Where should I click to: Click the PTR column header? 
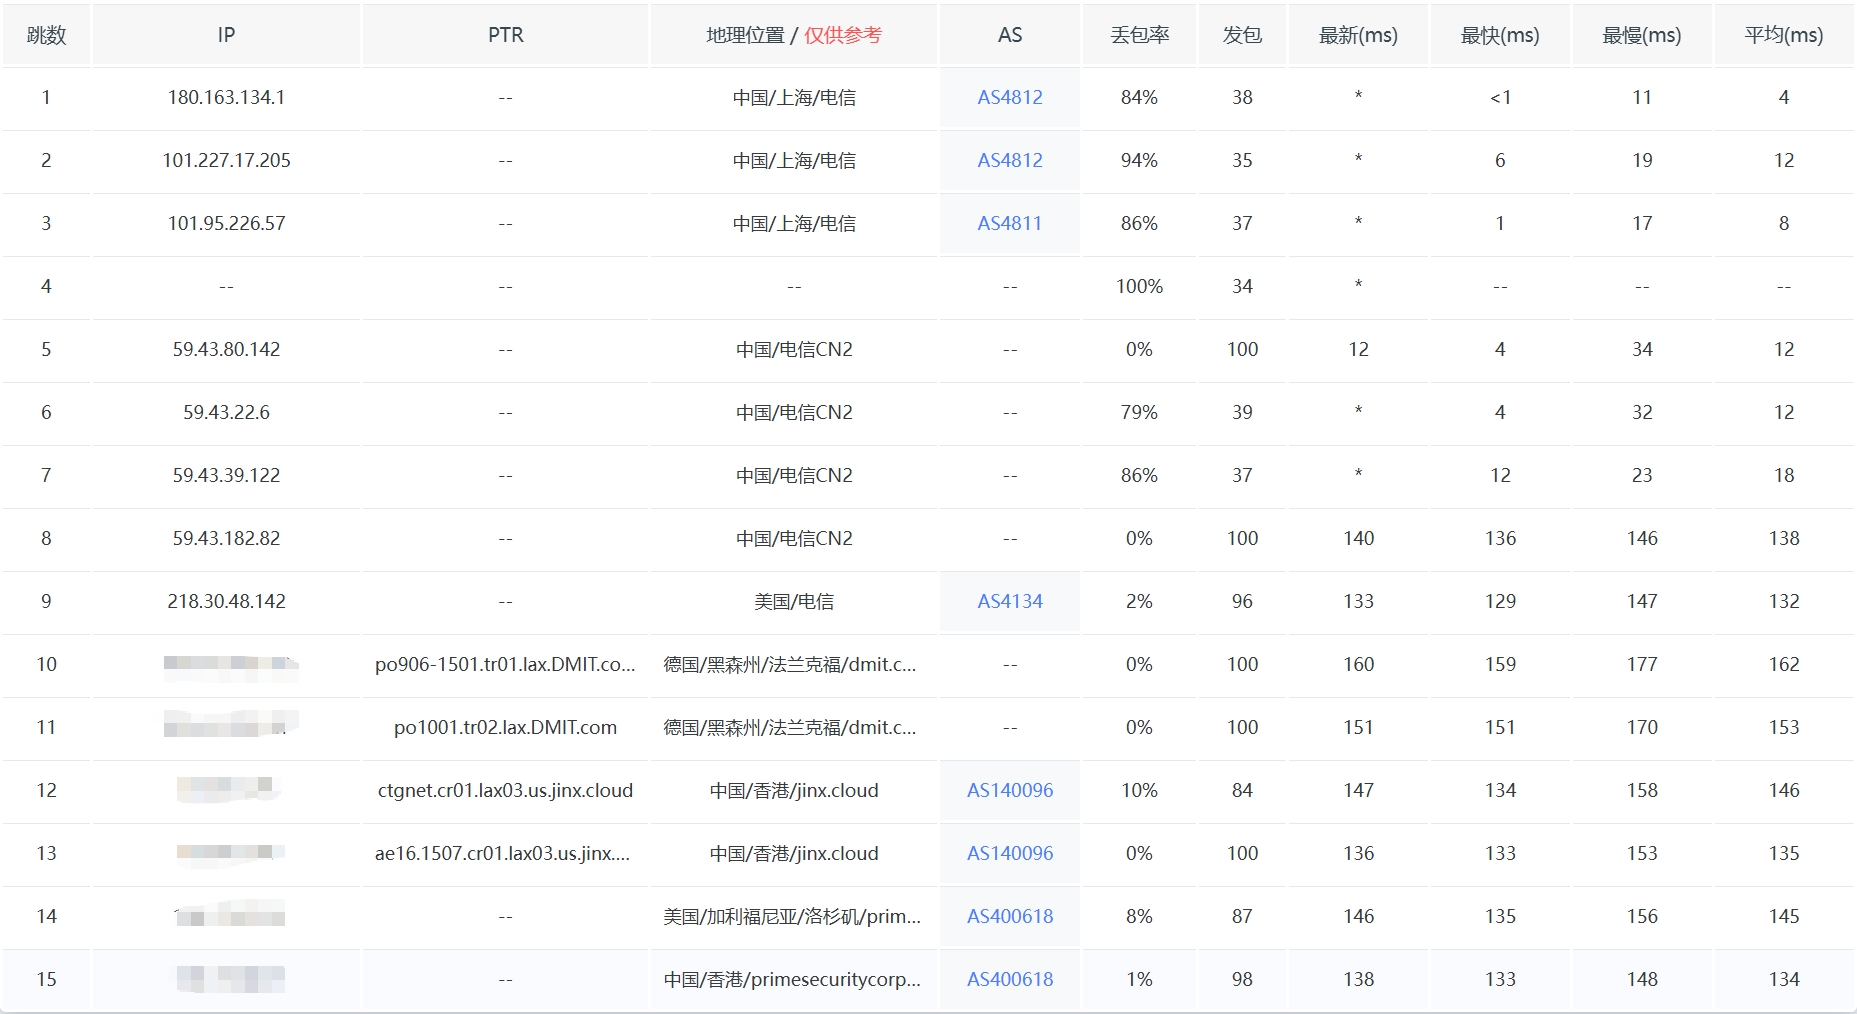(506, 35)
